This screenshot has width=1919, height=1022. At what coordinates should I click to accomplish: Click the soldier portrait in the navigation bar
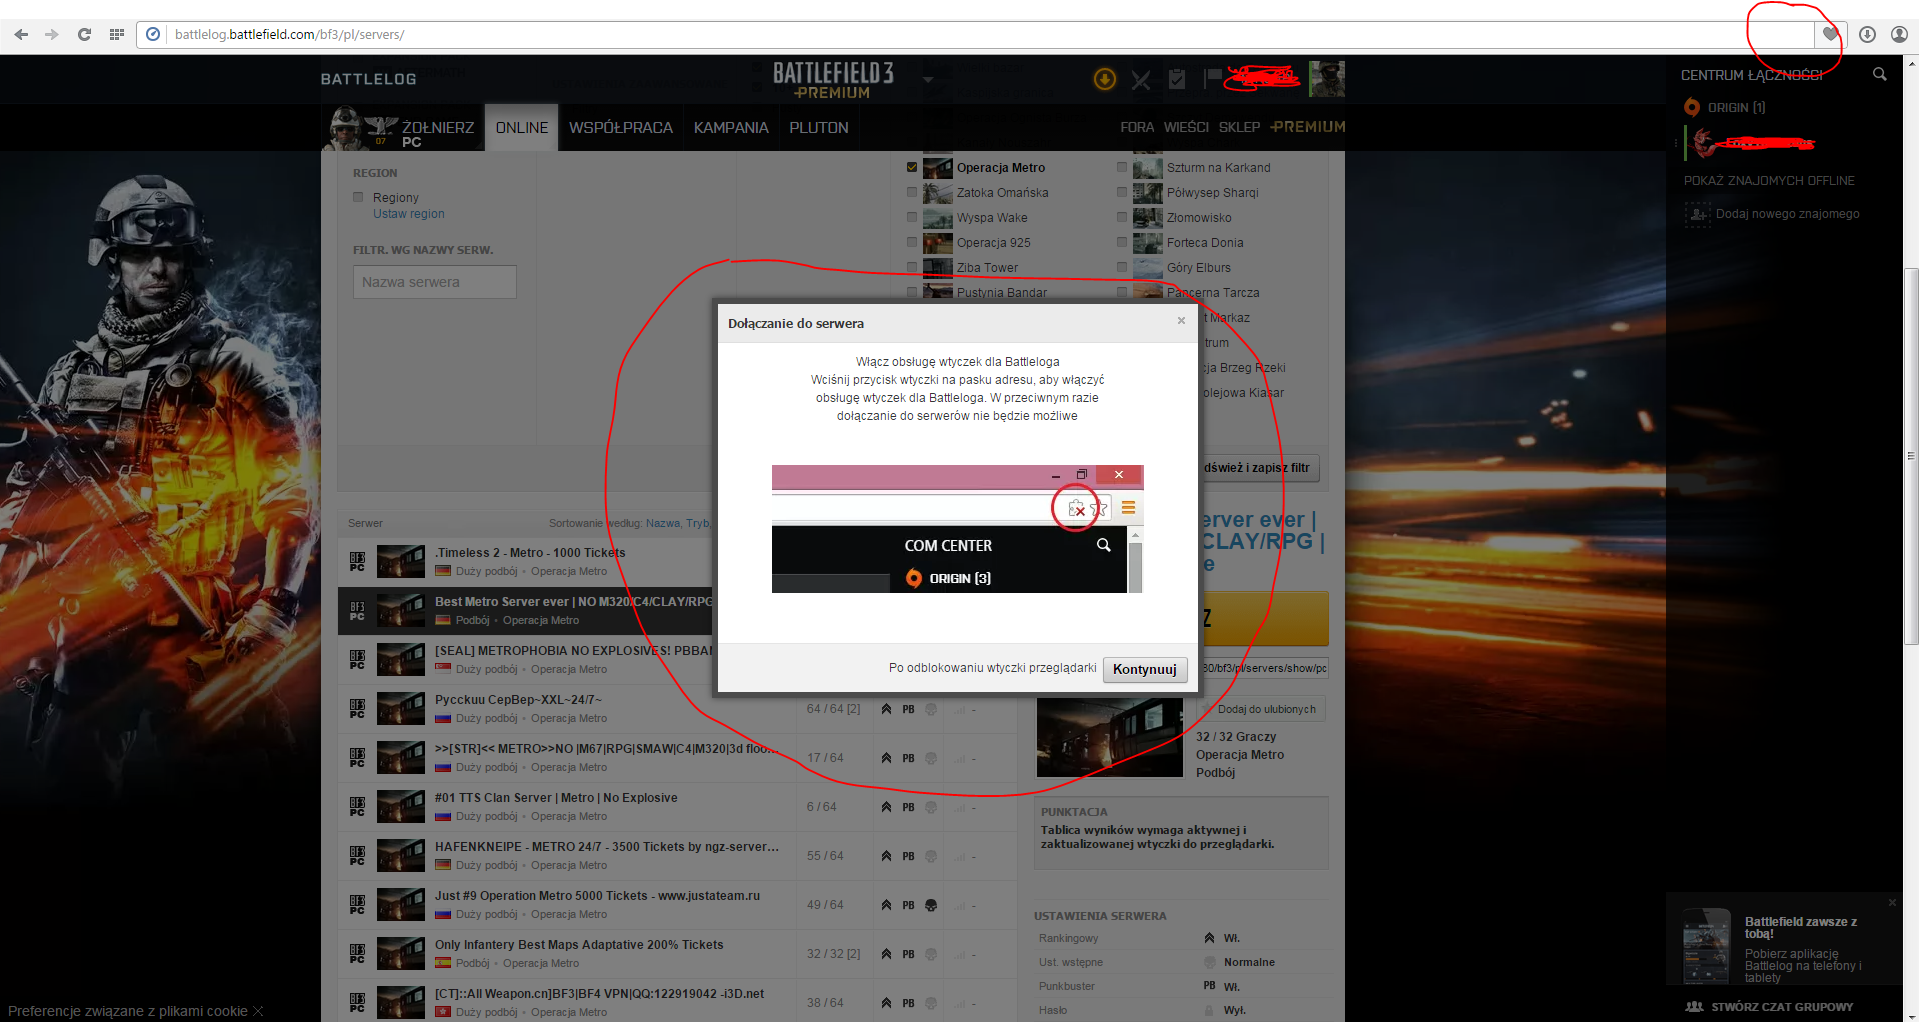tap(346, 128)
